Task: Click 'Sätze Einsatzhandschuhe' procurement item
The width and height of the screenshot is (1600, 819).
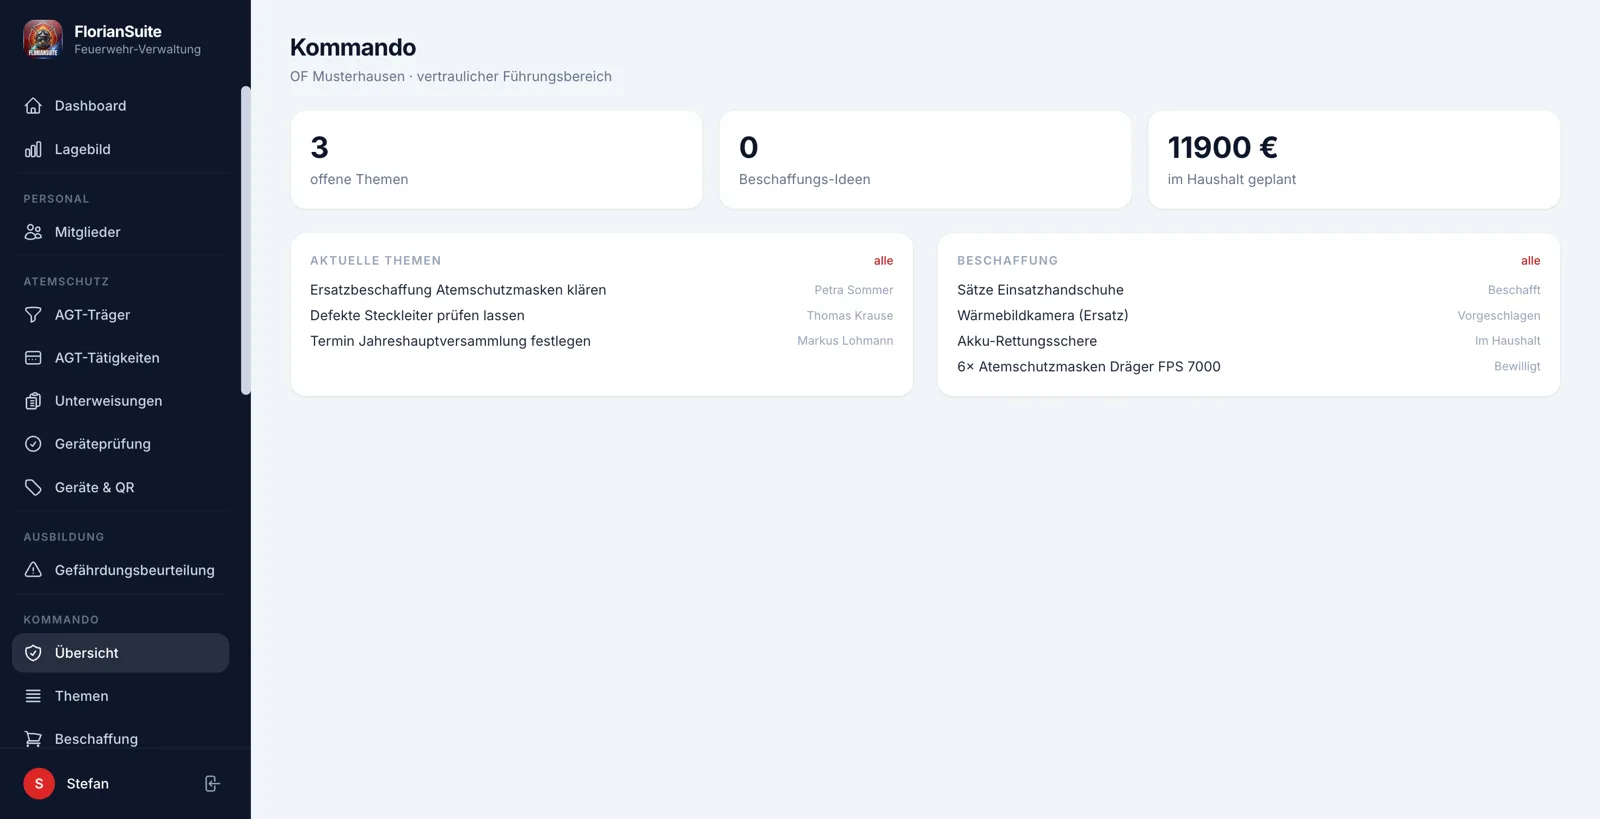Action: [1040, 290]
